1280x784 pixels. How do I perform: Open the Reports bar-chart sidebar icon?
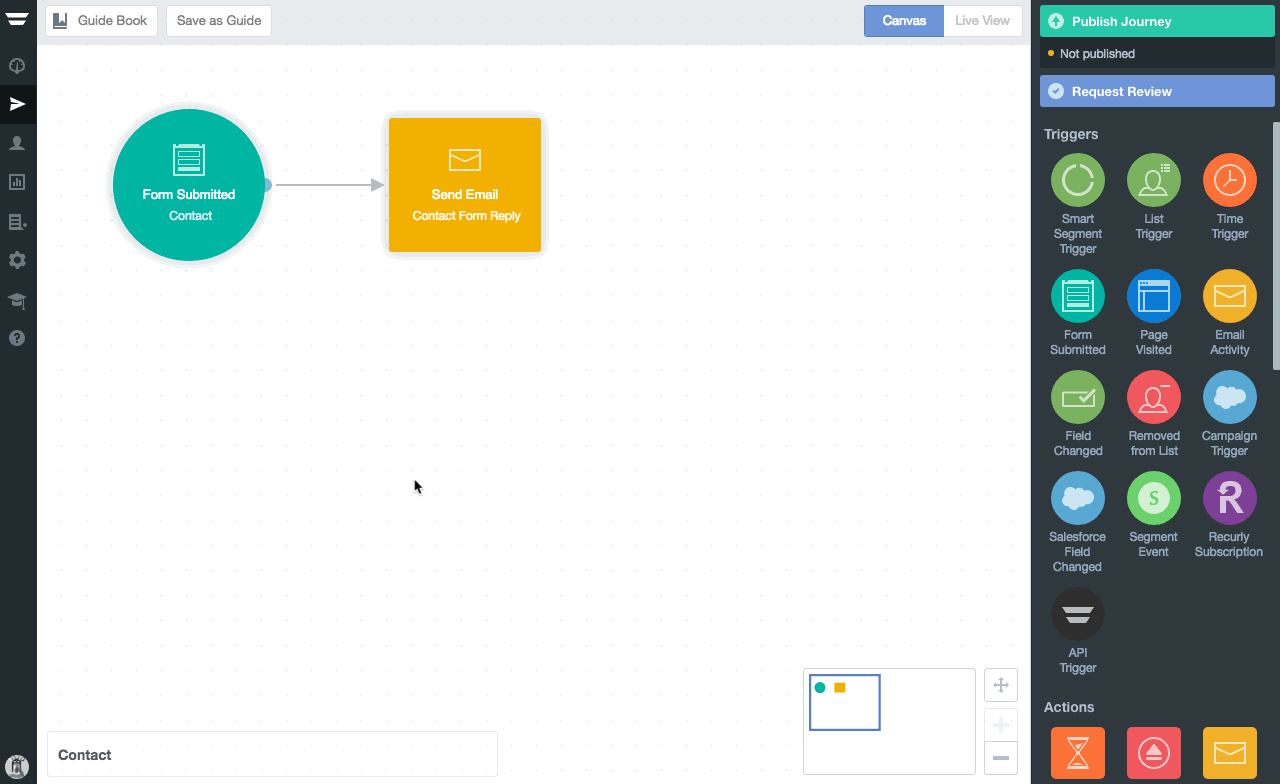point(17,182)
